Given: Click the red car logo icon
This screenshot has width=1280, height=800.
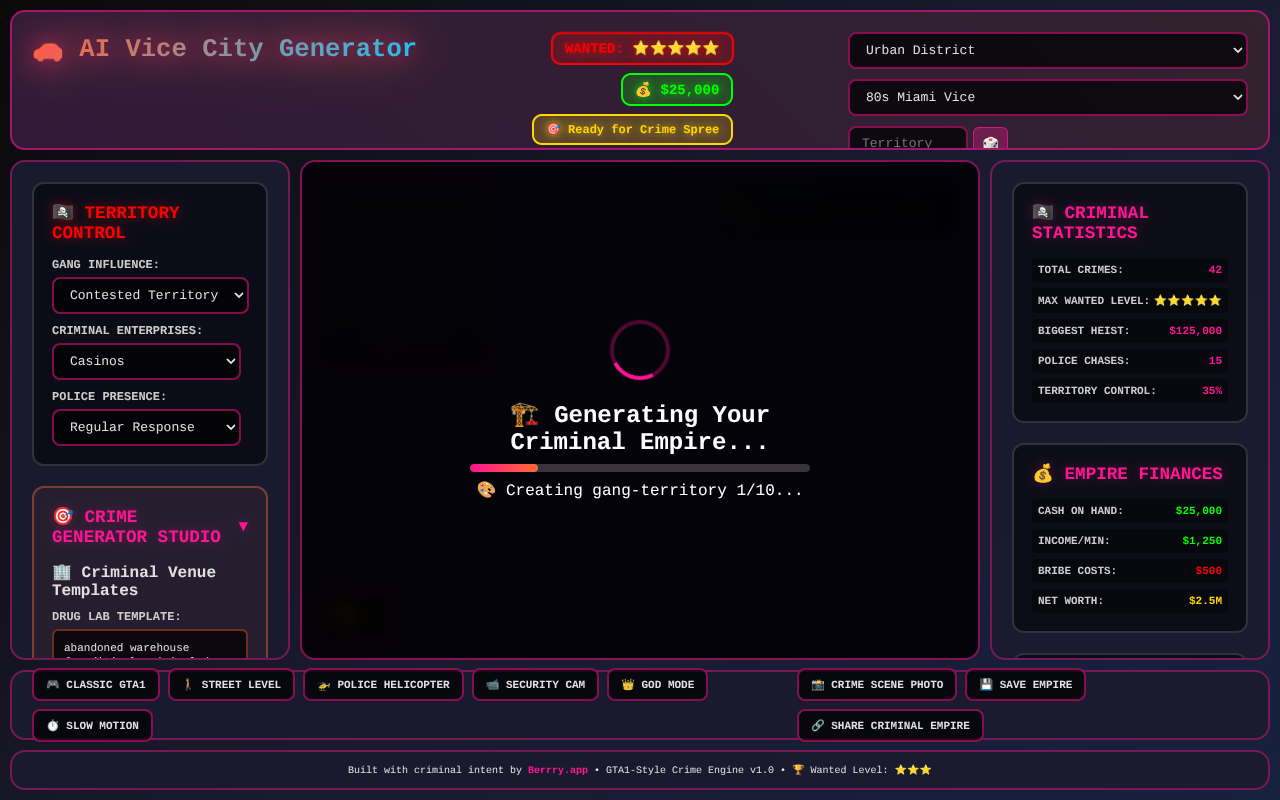Looking at the screenshot, I should click(47, 51).
